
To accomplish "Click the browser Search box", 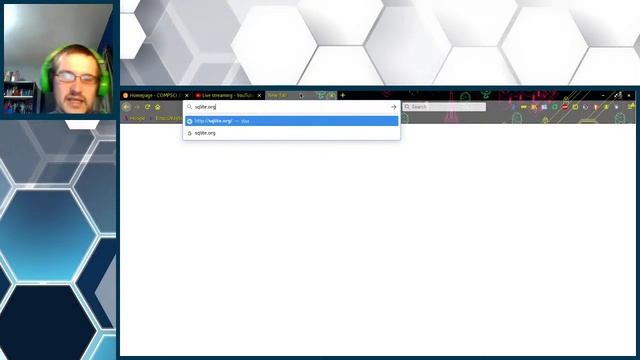I will pyautogui.click(x=444, y=107).
